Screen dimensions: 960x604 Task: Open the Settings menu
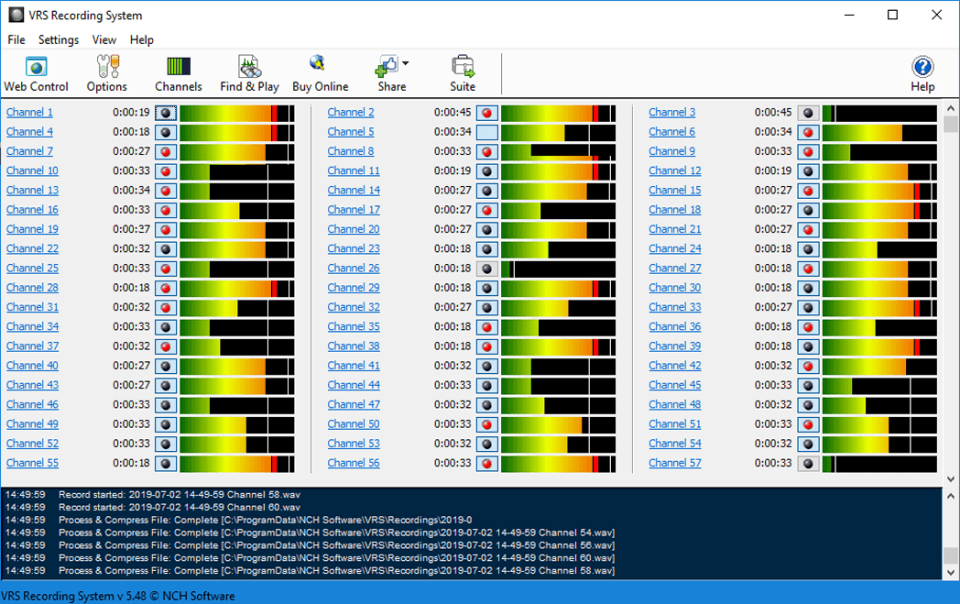58,40
